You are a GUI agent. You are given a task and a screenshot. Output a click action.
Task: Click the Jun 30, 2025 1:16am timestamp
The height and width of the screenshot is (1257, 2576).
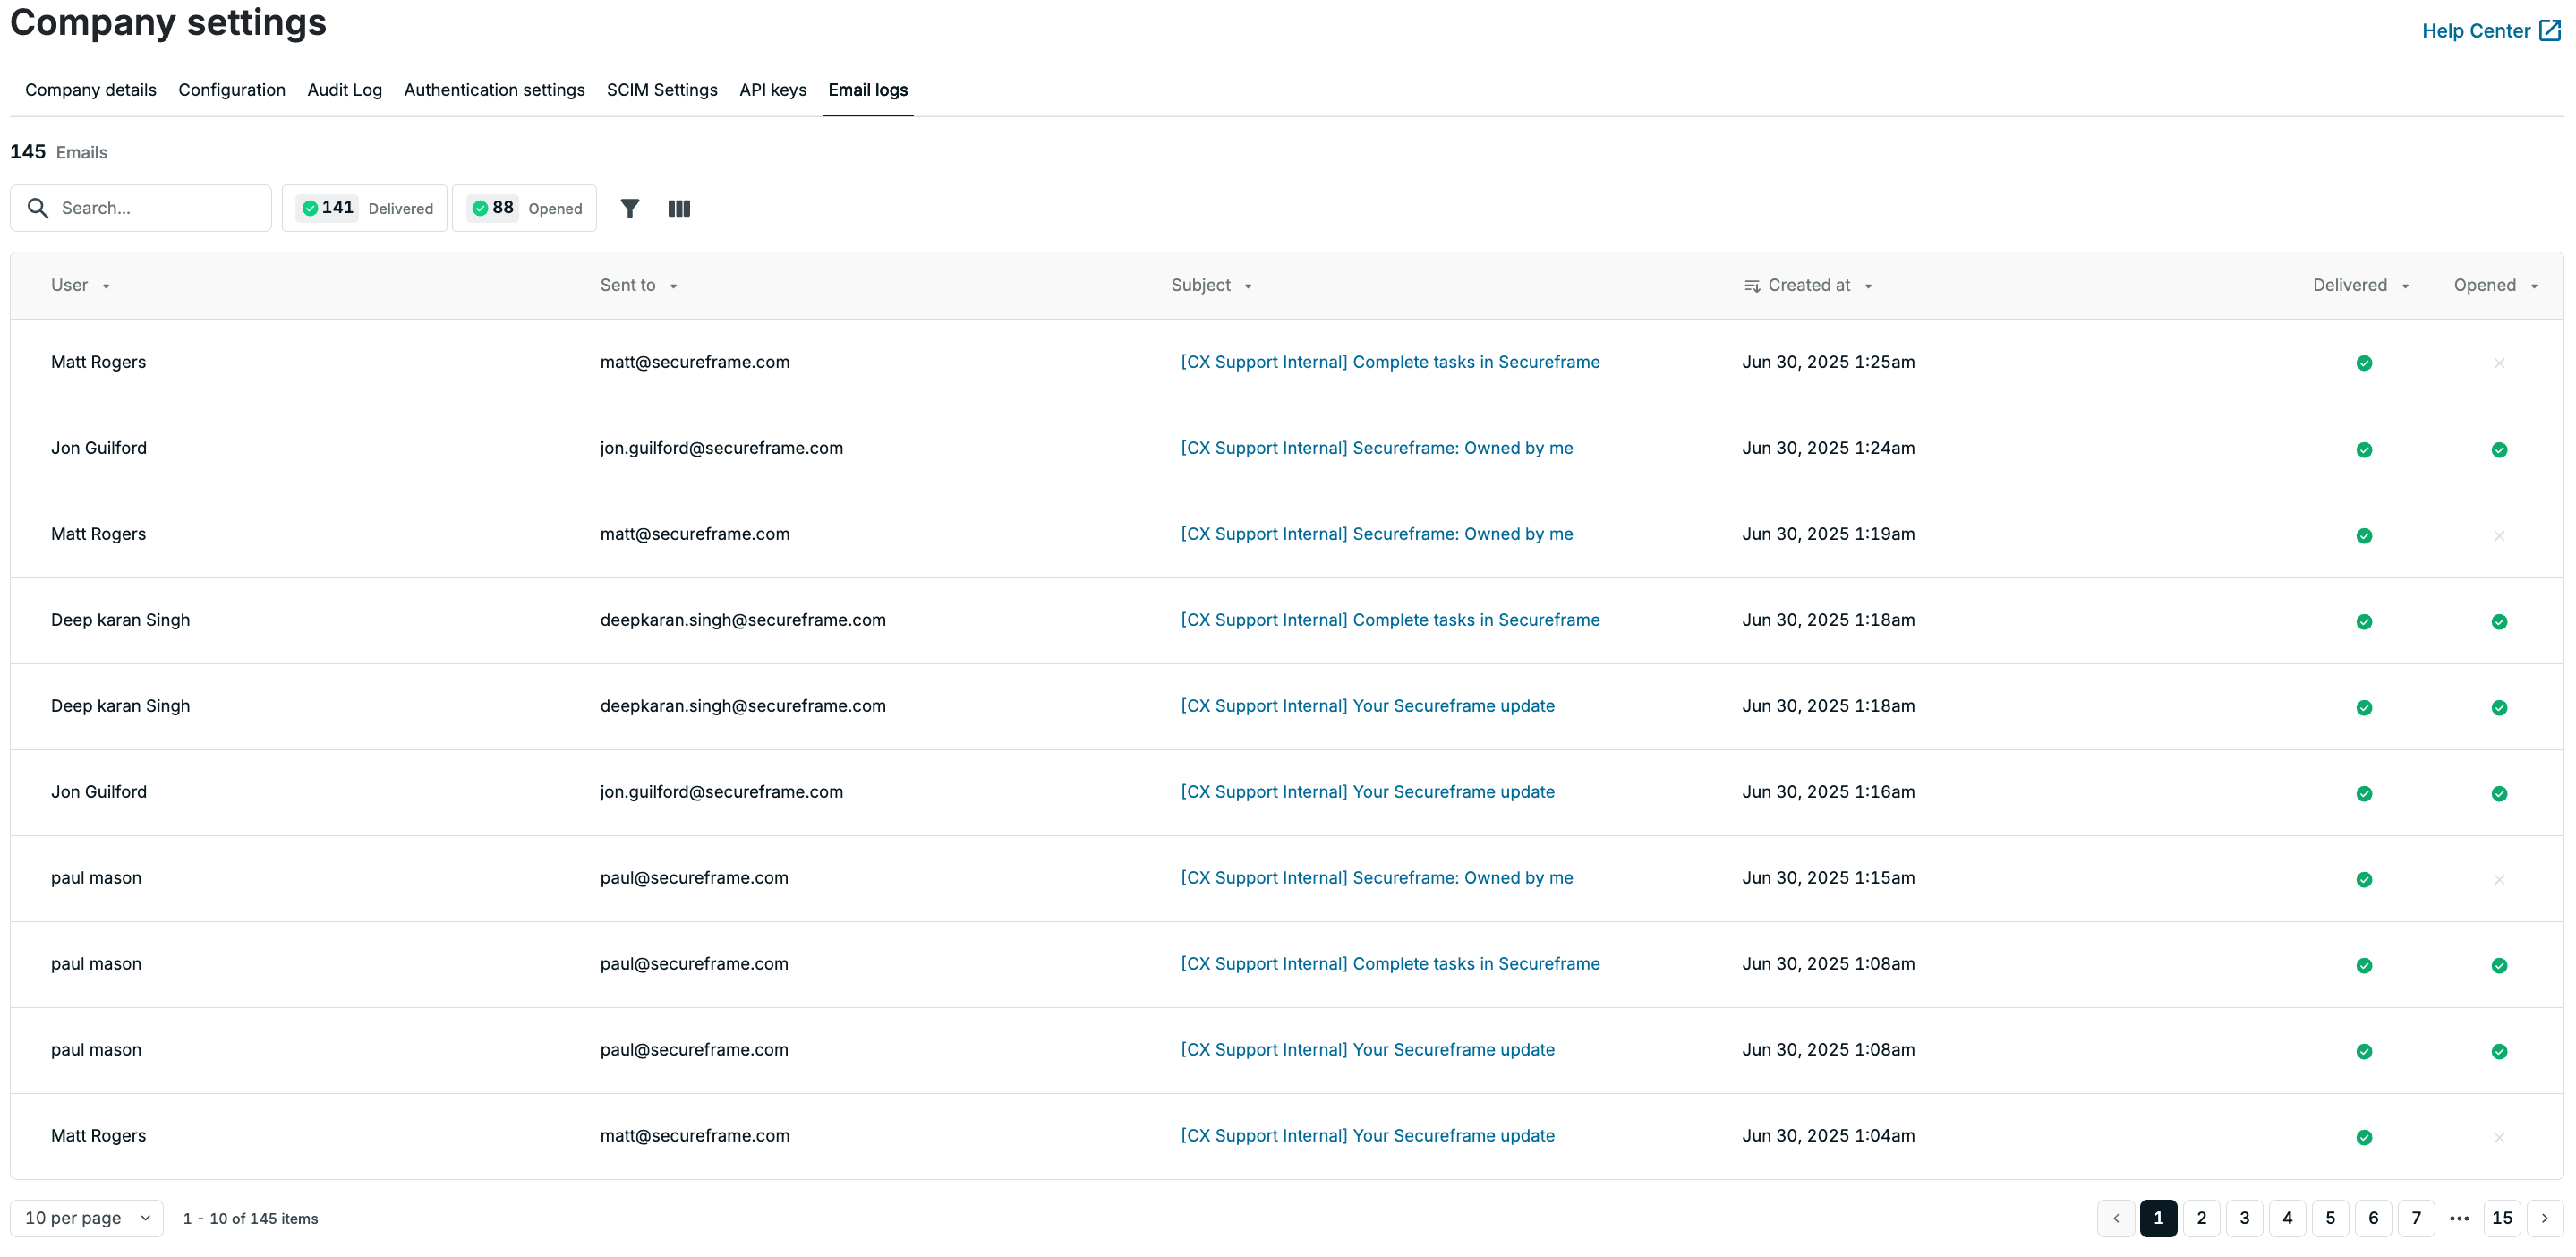point(1829,792)
